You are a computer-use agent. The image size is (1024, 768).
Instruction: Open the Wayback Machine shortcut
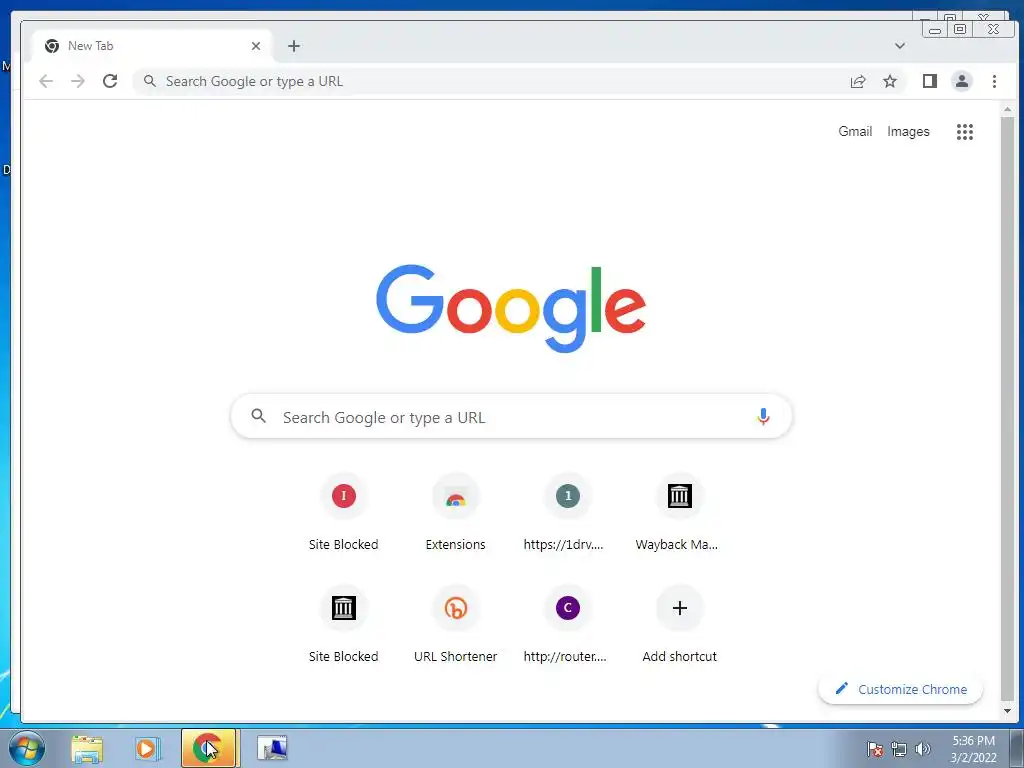(679, 512)
